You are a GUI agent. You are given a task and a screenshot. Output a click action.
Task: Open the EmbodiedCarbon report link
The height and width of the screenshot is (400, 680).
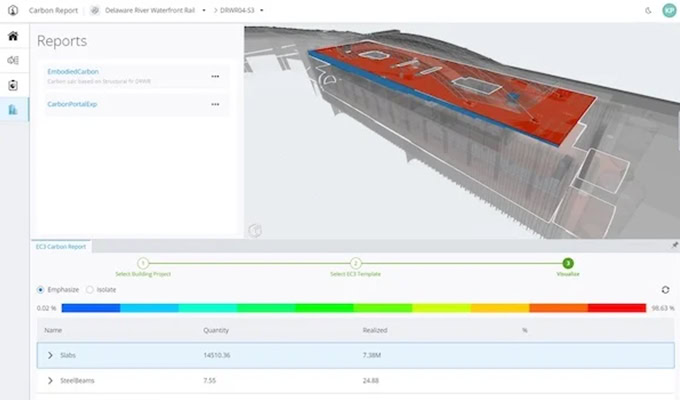coord(73,72)
